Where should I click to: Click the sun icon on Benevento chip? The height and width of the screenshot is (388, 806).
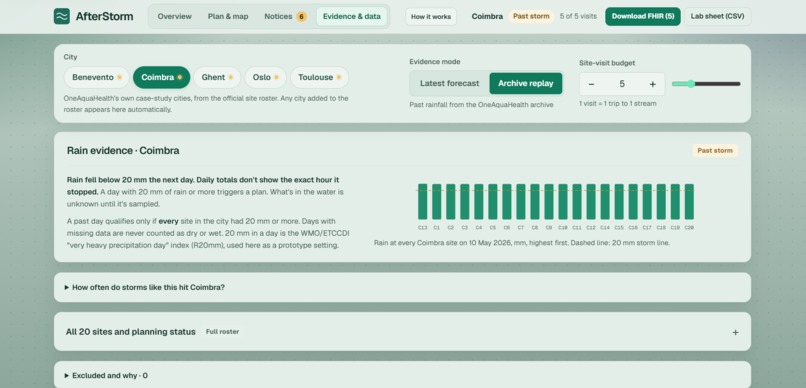click(x=119, y=78)
